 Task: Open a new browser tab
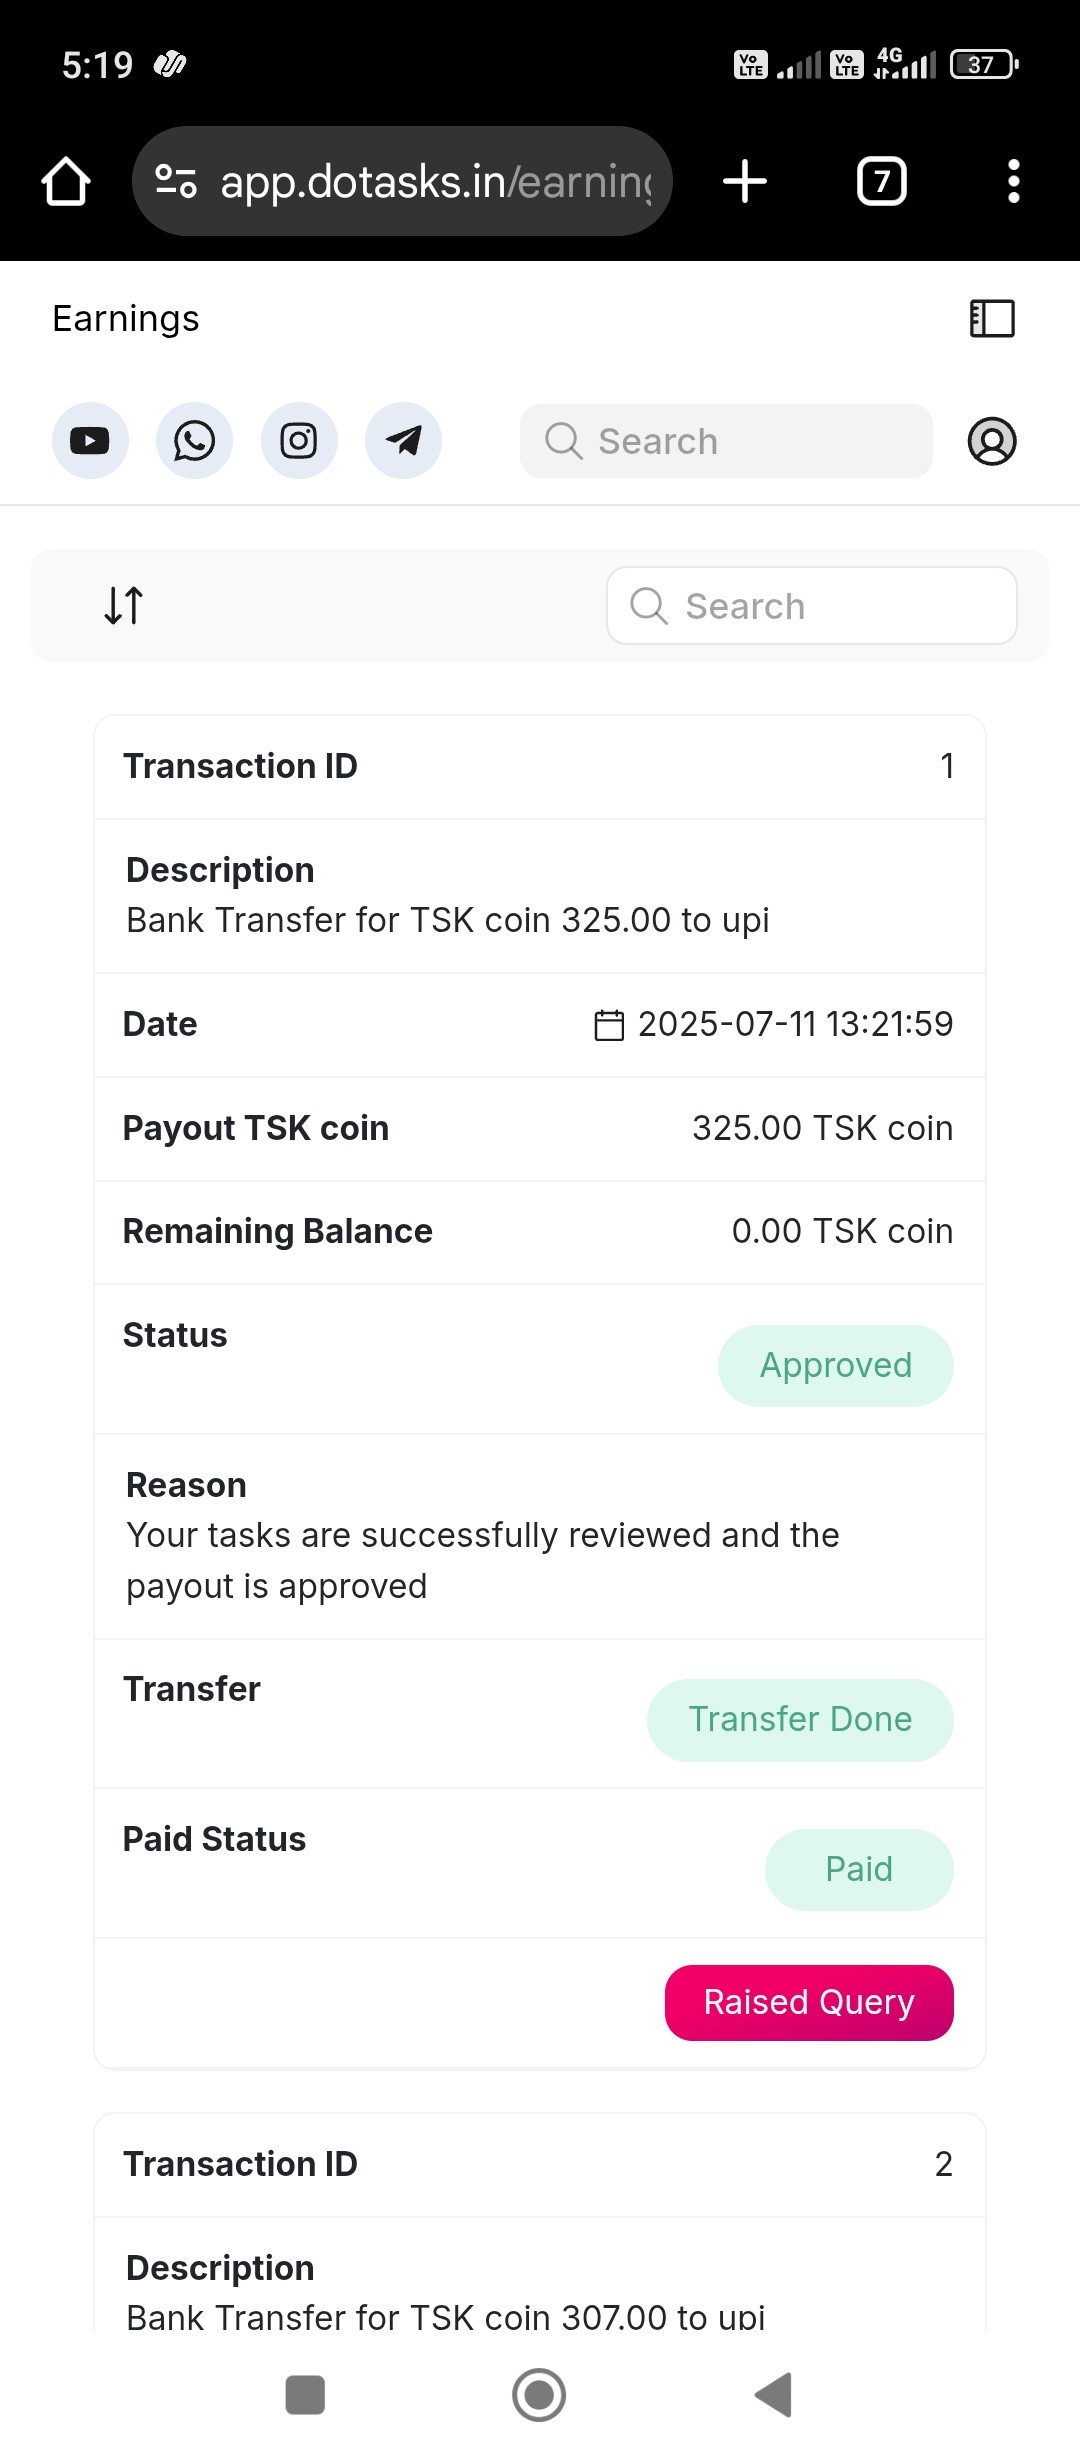coord(745,182)
